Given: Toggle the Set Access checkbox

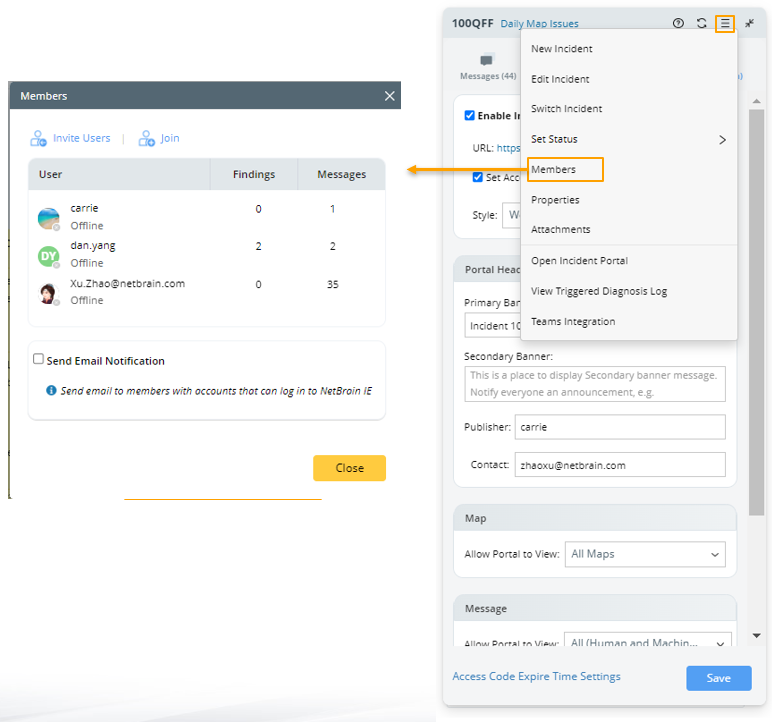Looking at the screenshot, I should (478, 177).
